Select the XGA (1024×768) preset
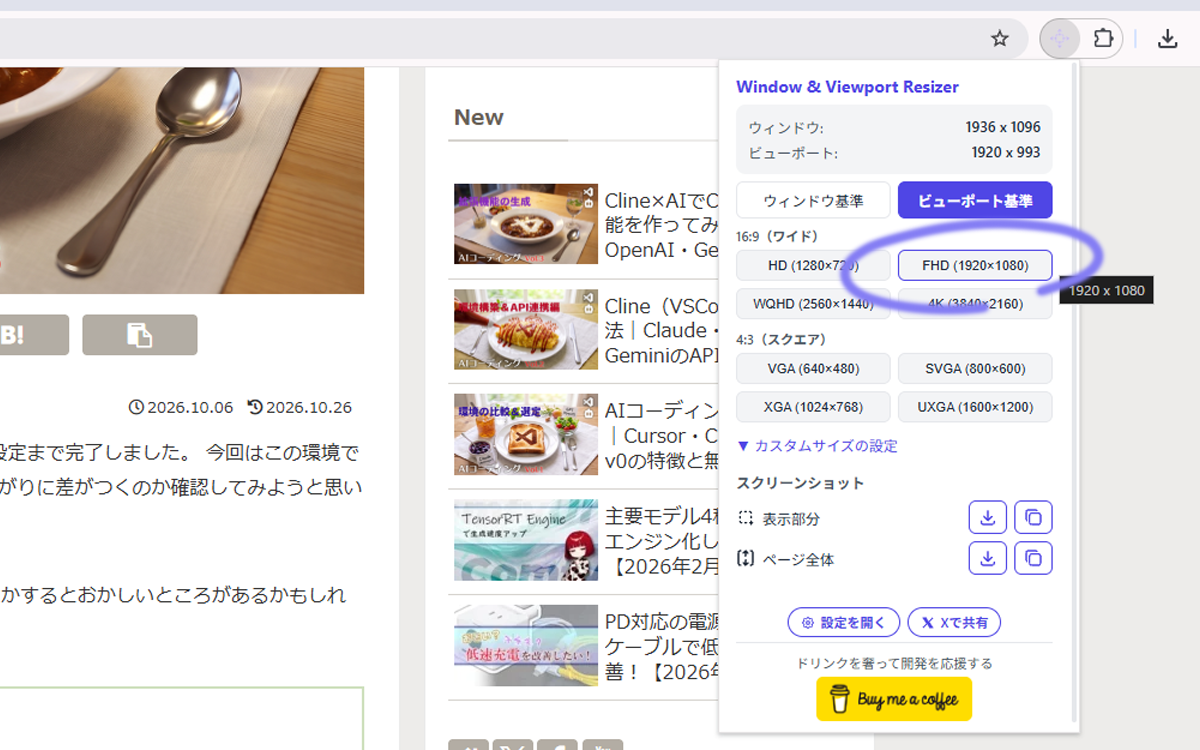This screenshot has height=750, width=1200. point(813,407)
